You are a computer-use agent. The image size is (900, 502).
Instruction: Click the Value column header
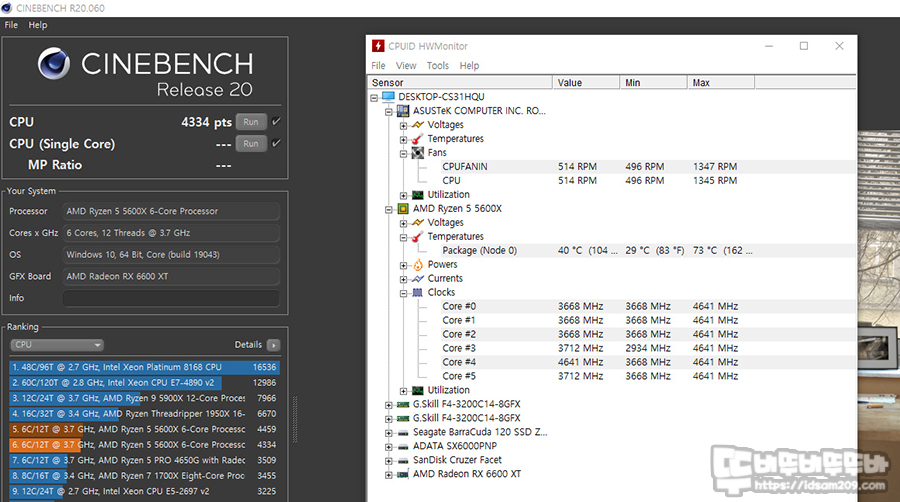[586, 83]
